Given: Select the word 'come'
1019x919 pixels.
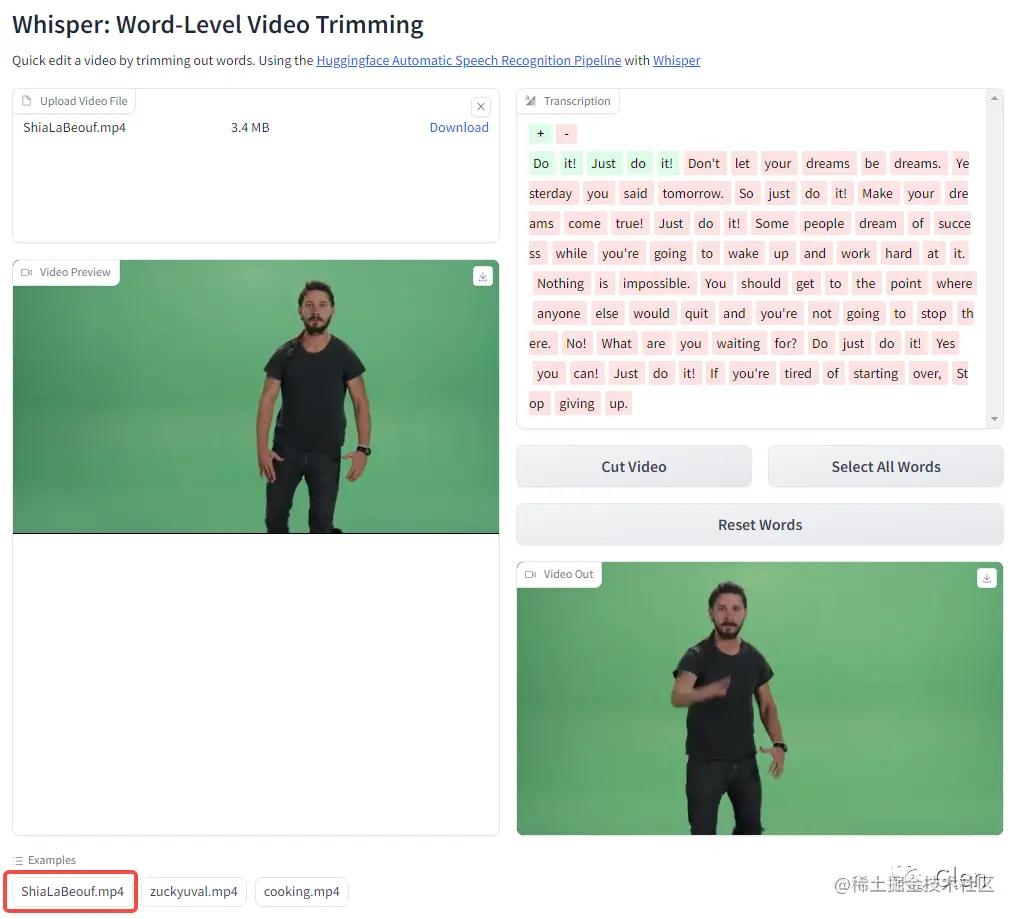Looking at the screenshot, I should point(584,224).
